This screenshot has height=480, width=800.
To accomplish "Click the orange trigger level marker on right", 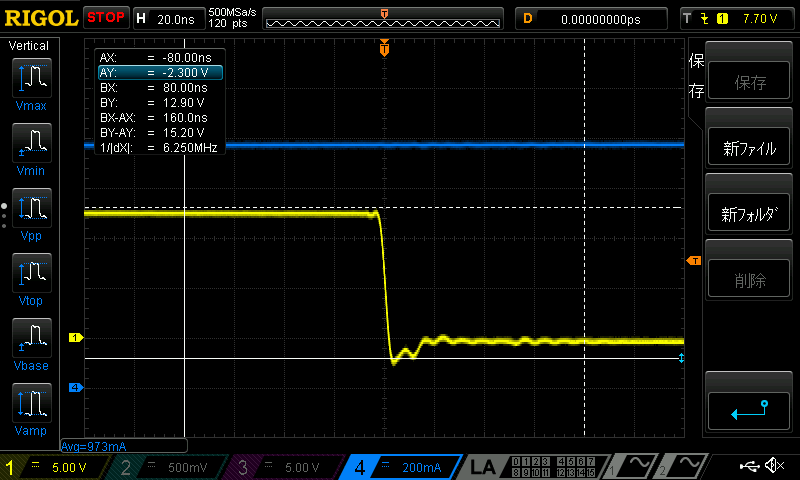I will (x=694, y=261).
